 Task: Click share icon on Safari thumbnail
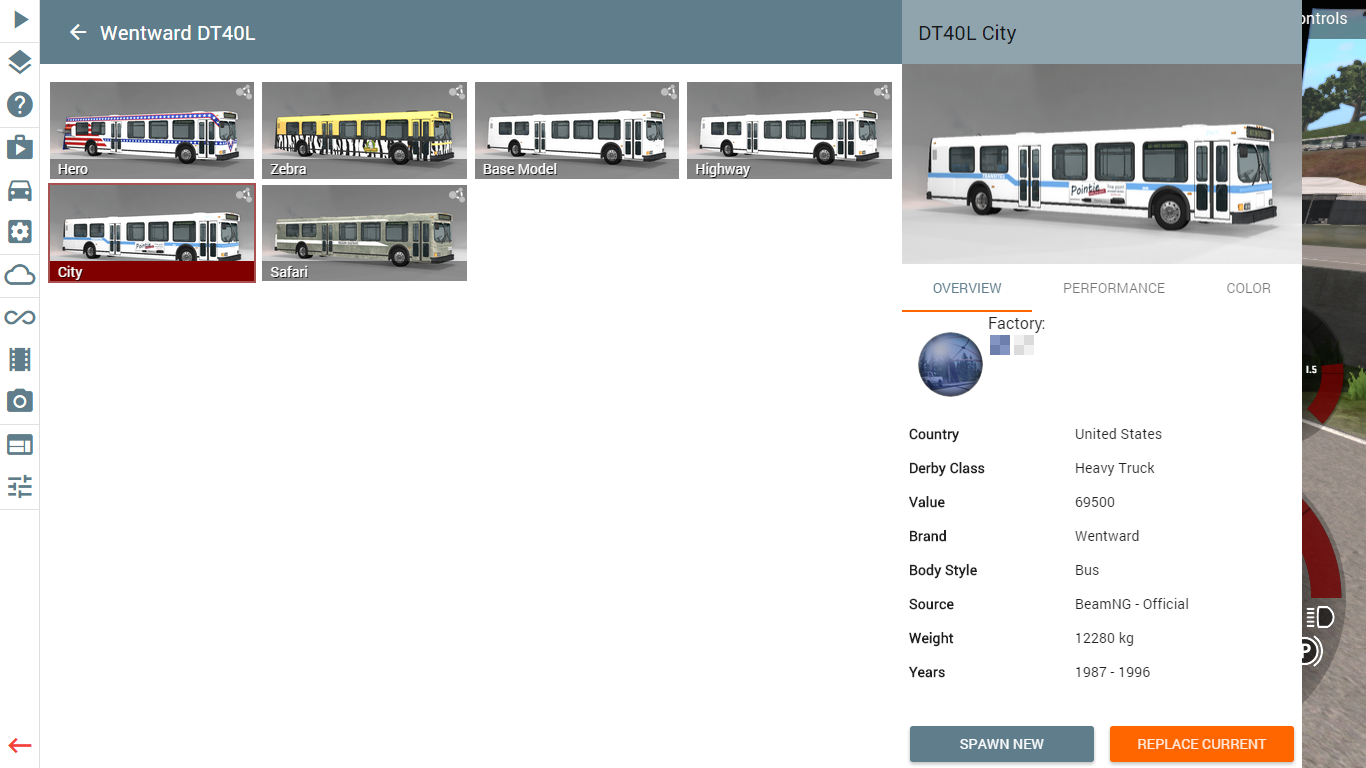point(457,195)
